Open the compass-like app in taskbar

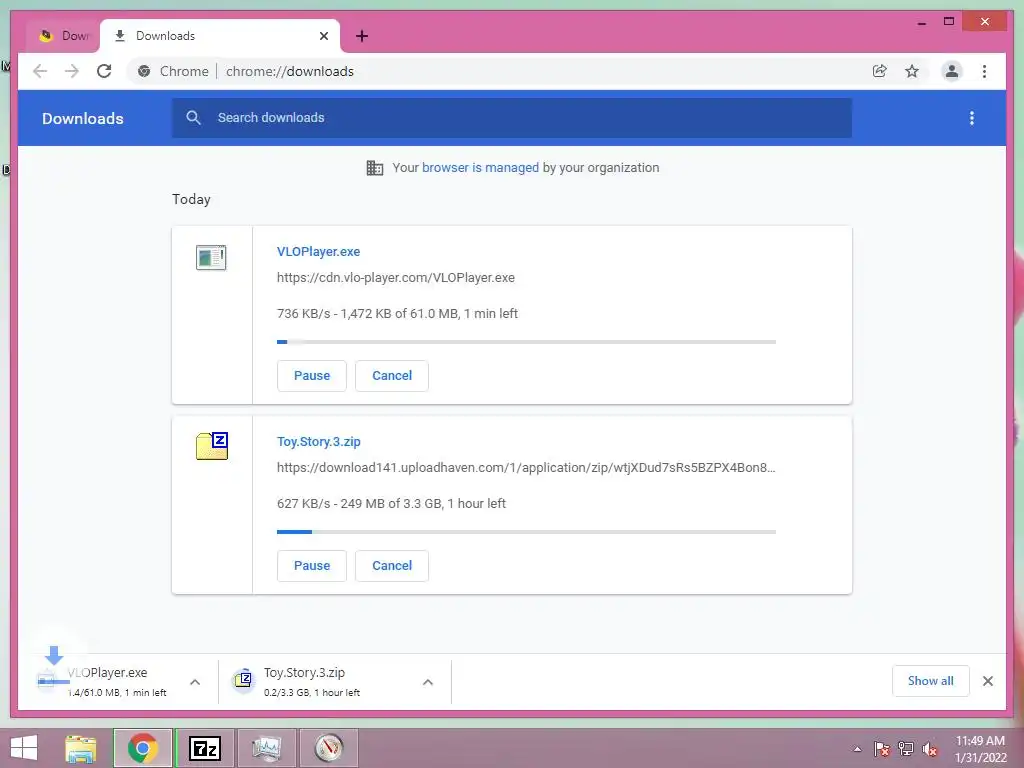click(x=328, y=748)
